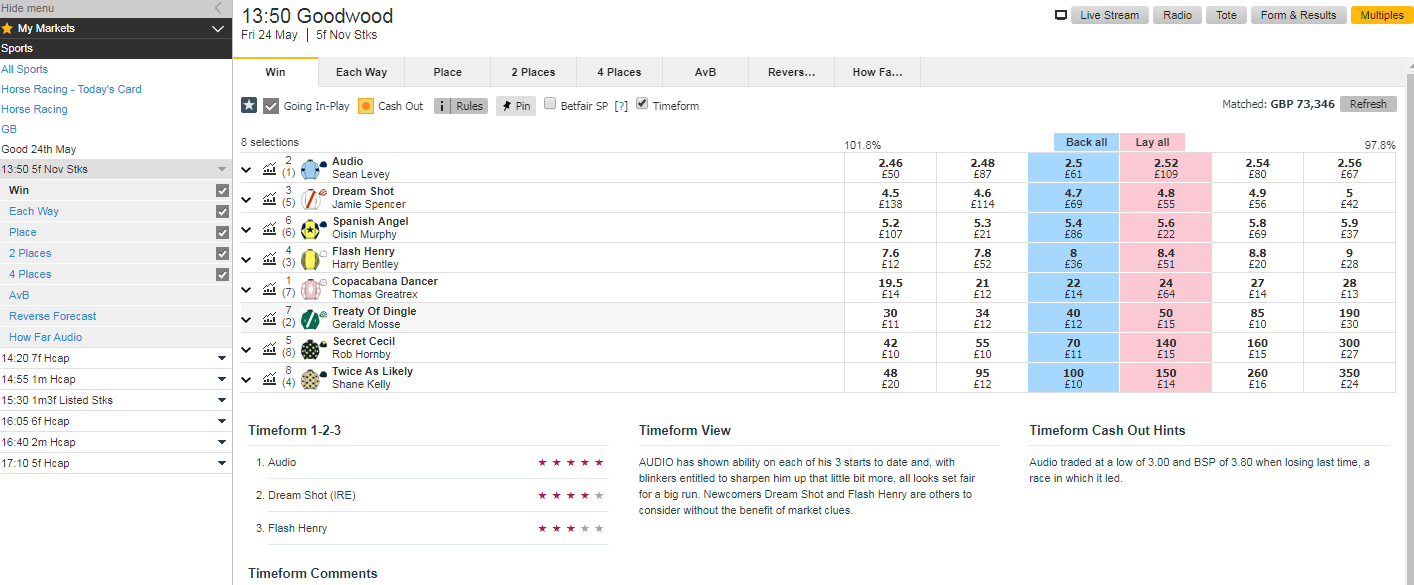Enable the Betfair SP checkbox
Screen dimensions: 1414x585
[550, 104]
